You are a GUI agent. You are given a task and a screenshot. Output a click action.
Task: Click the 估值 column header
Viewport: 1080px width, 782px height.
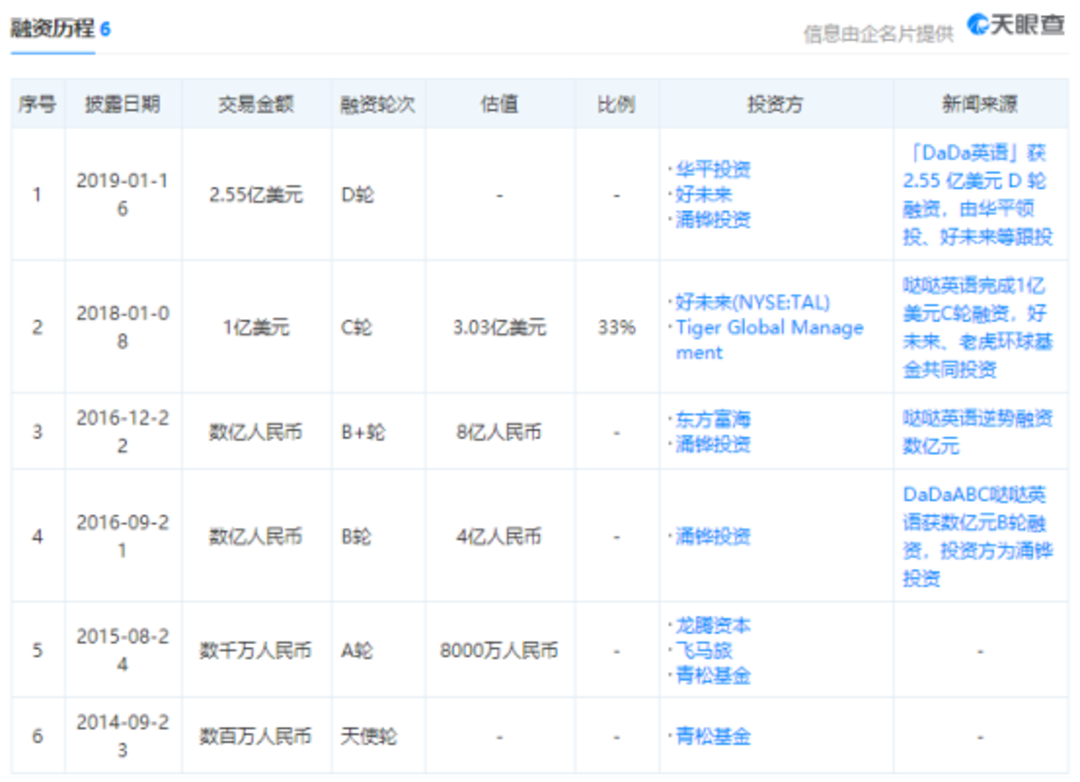point(499,104)
